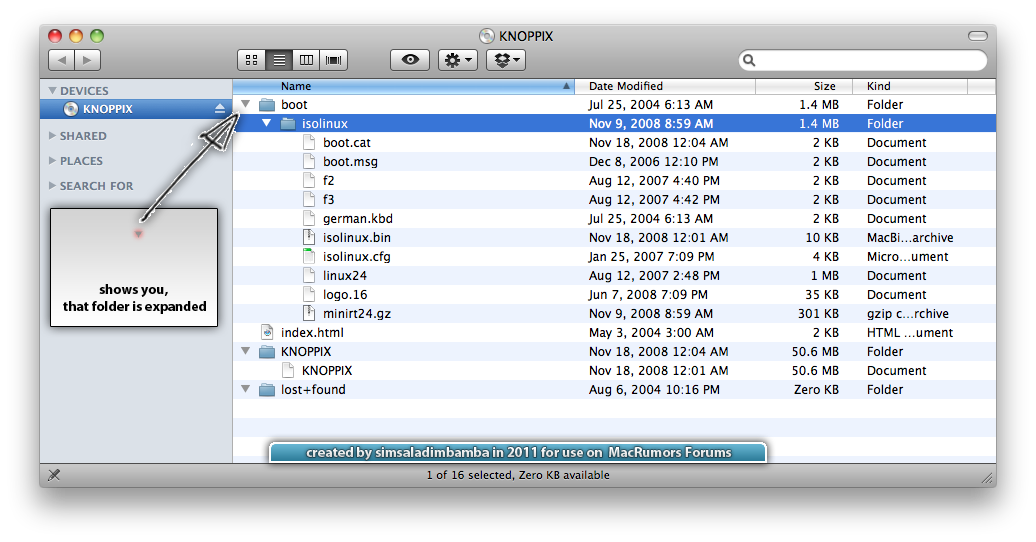This screenshot has width=1036, height=542.
Task: Collapse the lost+found folder disclosure triangle
Action: [246, 389]
